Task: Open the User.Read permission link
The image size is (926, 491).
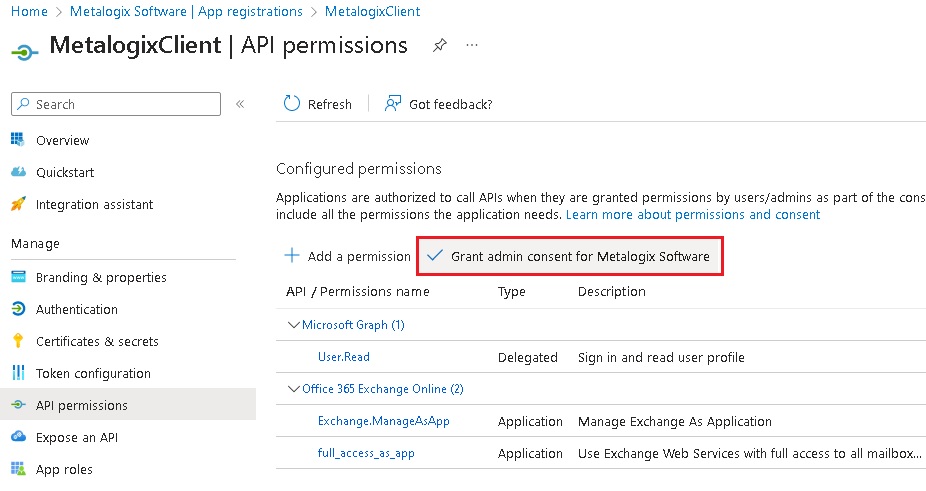Action: pyautogui.click(x=344, y=357)
